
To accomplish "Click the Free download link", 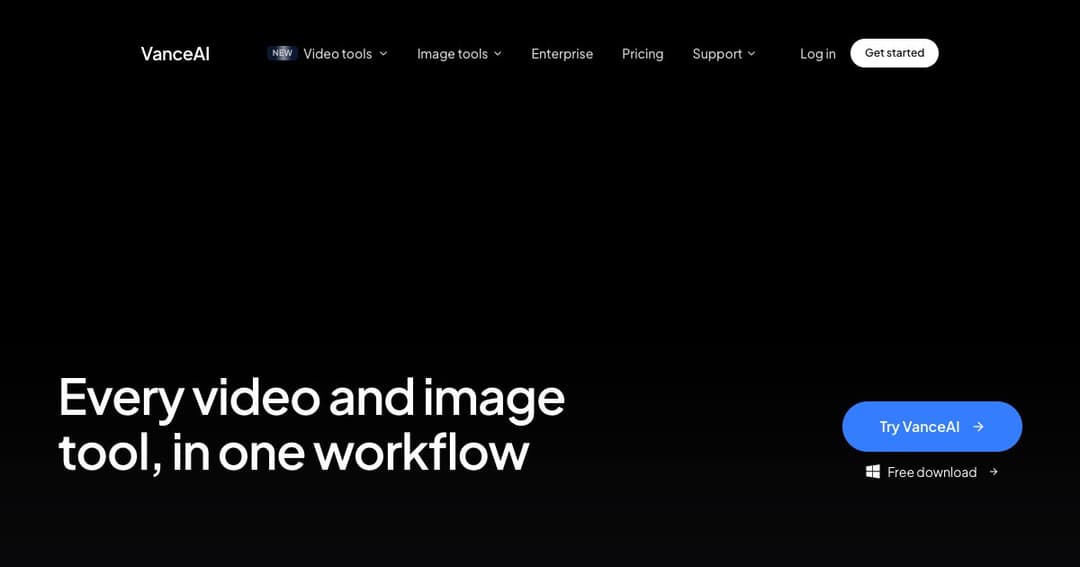I will coord(932,472).
